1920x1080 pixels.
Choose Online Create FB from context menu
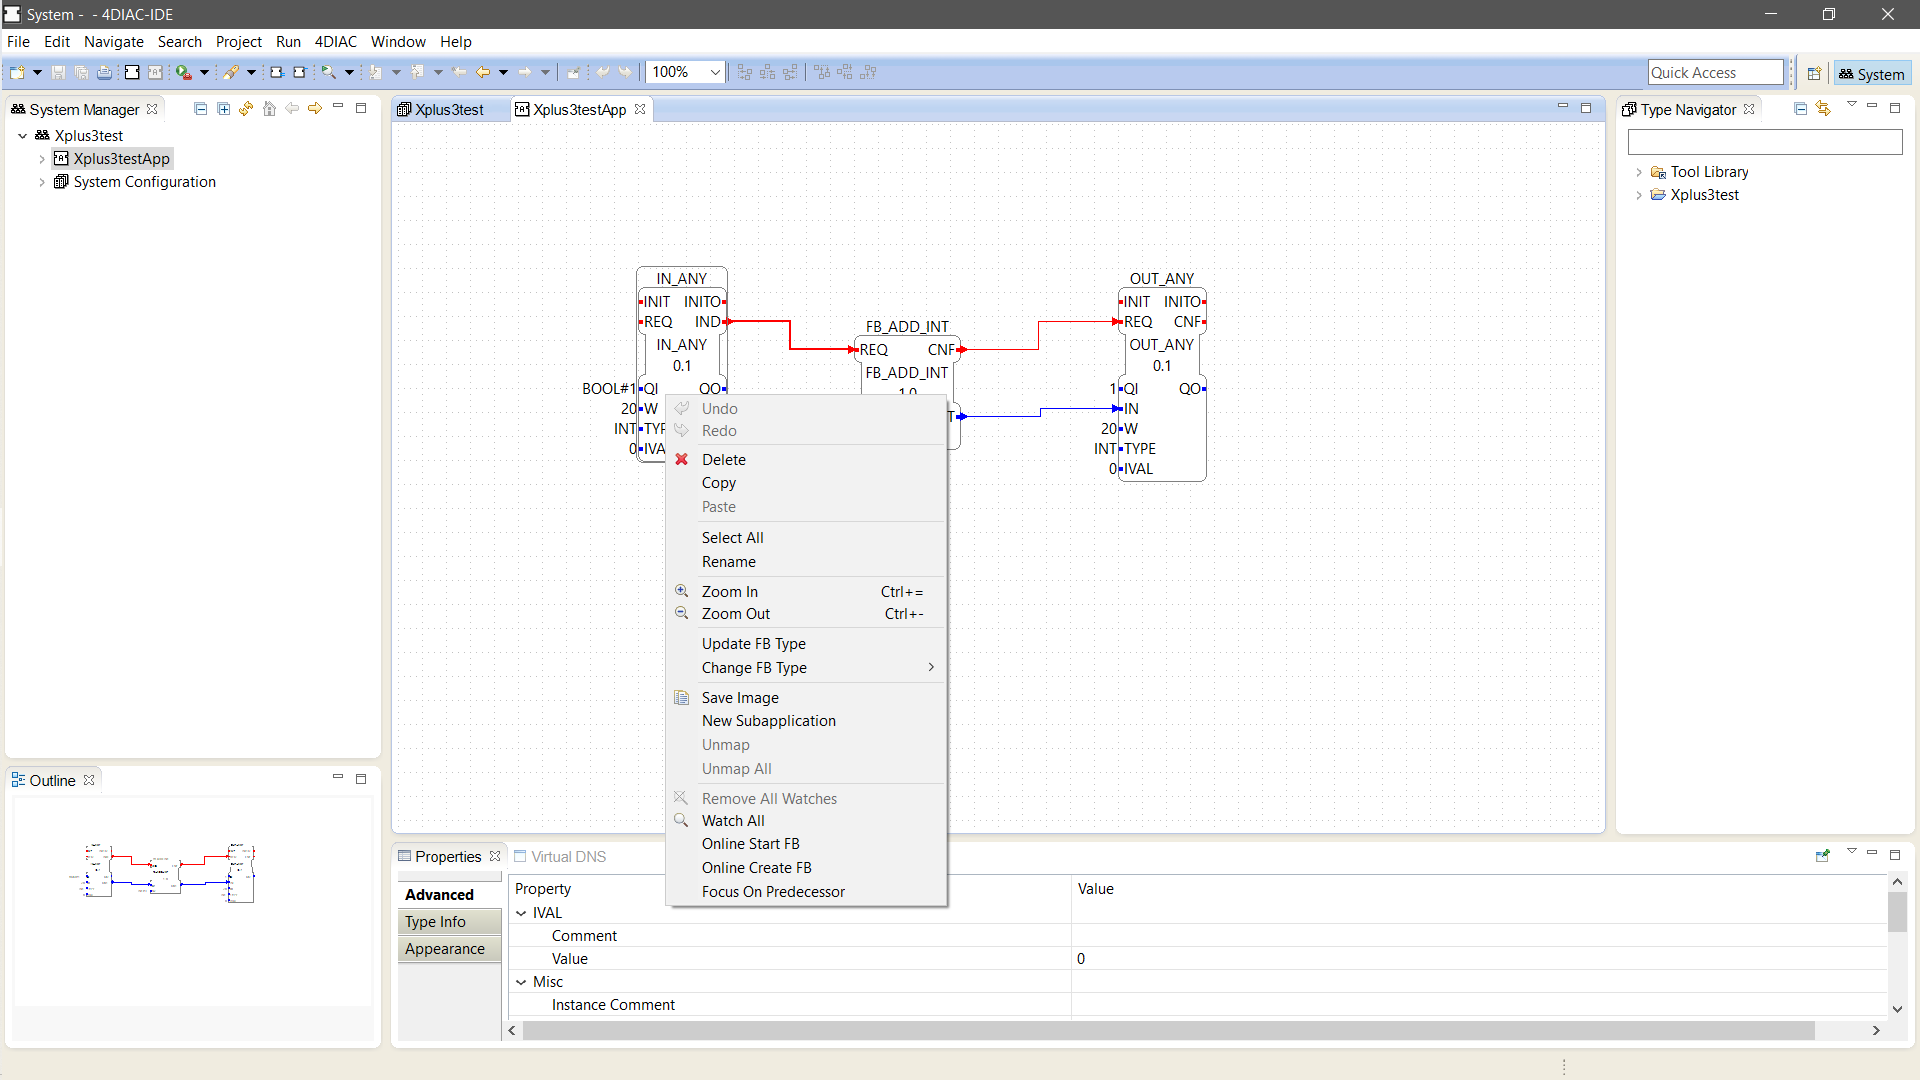(807, 868)
